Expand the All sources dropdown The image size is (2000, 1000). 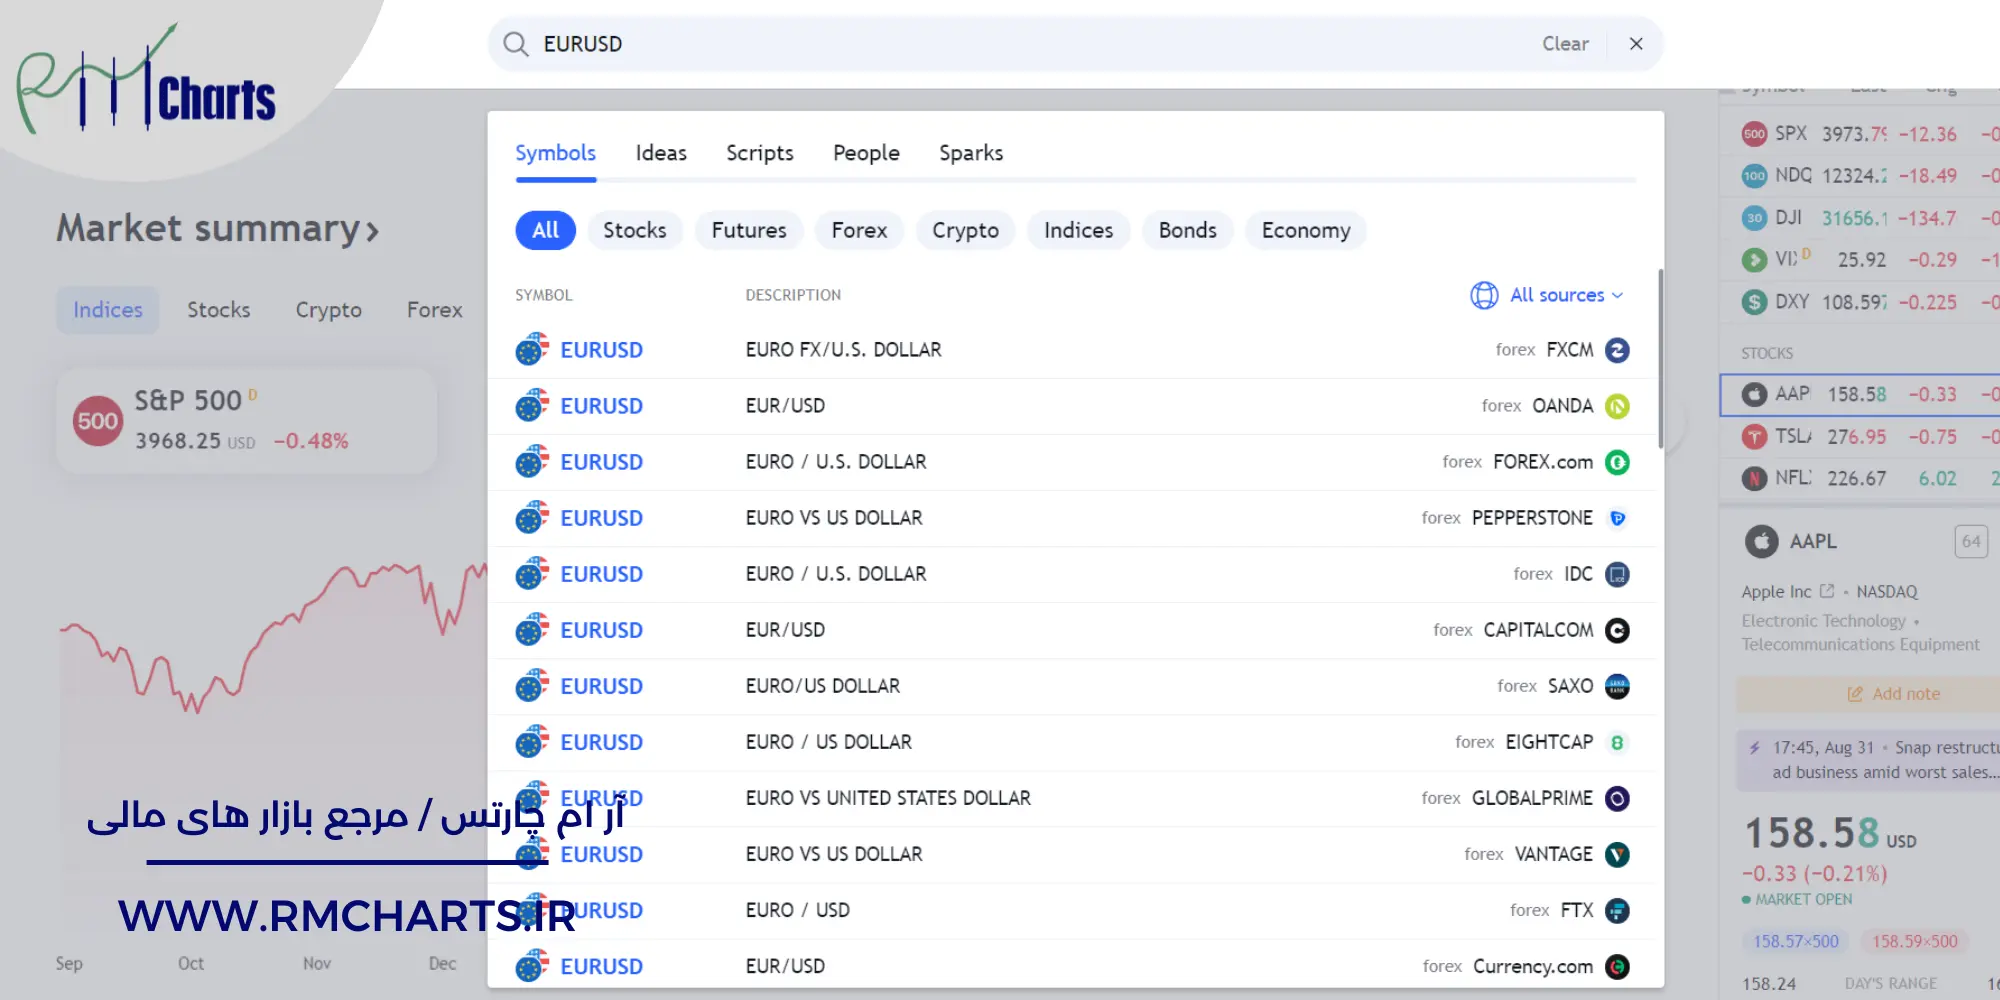pyautogui.click(x=1566, y=295)
